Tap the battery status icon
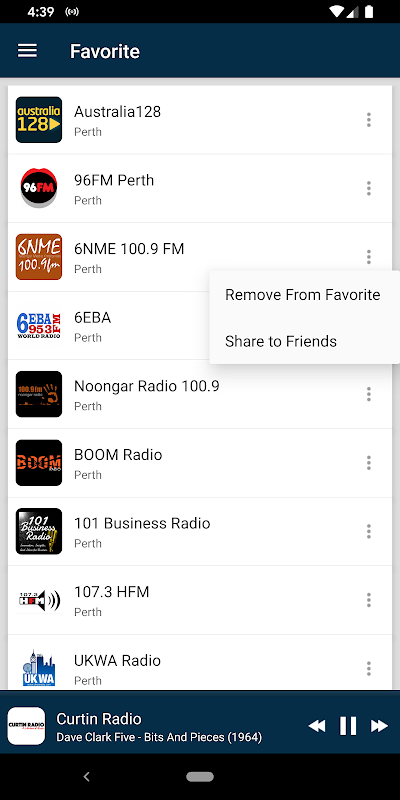This screenshot has height=800, width=400. pos(369,11)
